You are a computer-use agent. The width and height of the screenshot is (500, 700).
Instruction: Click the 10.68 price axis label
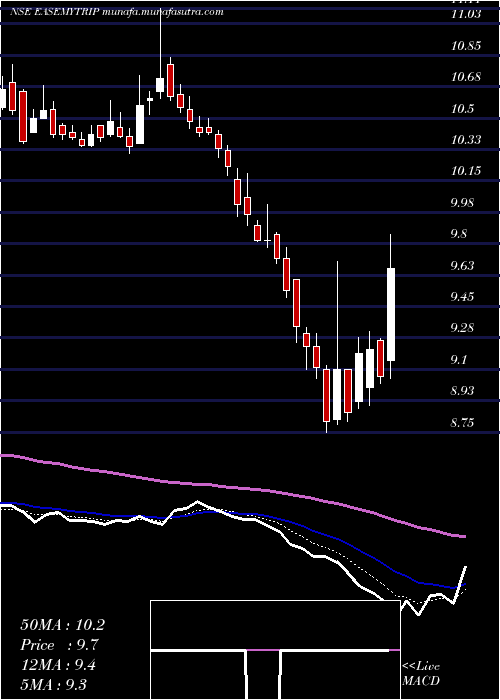(466, 77)
